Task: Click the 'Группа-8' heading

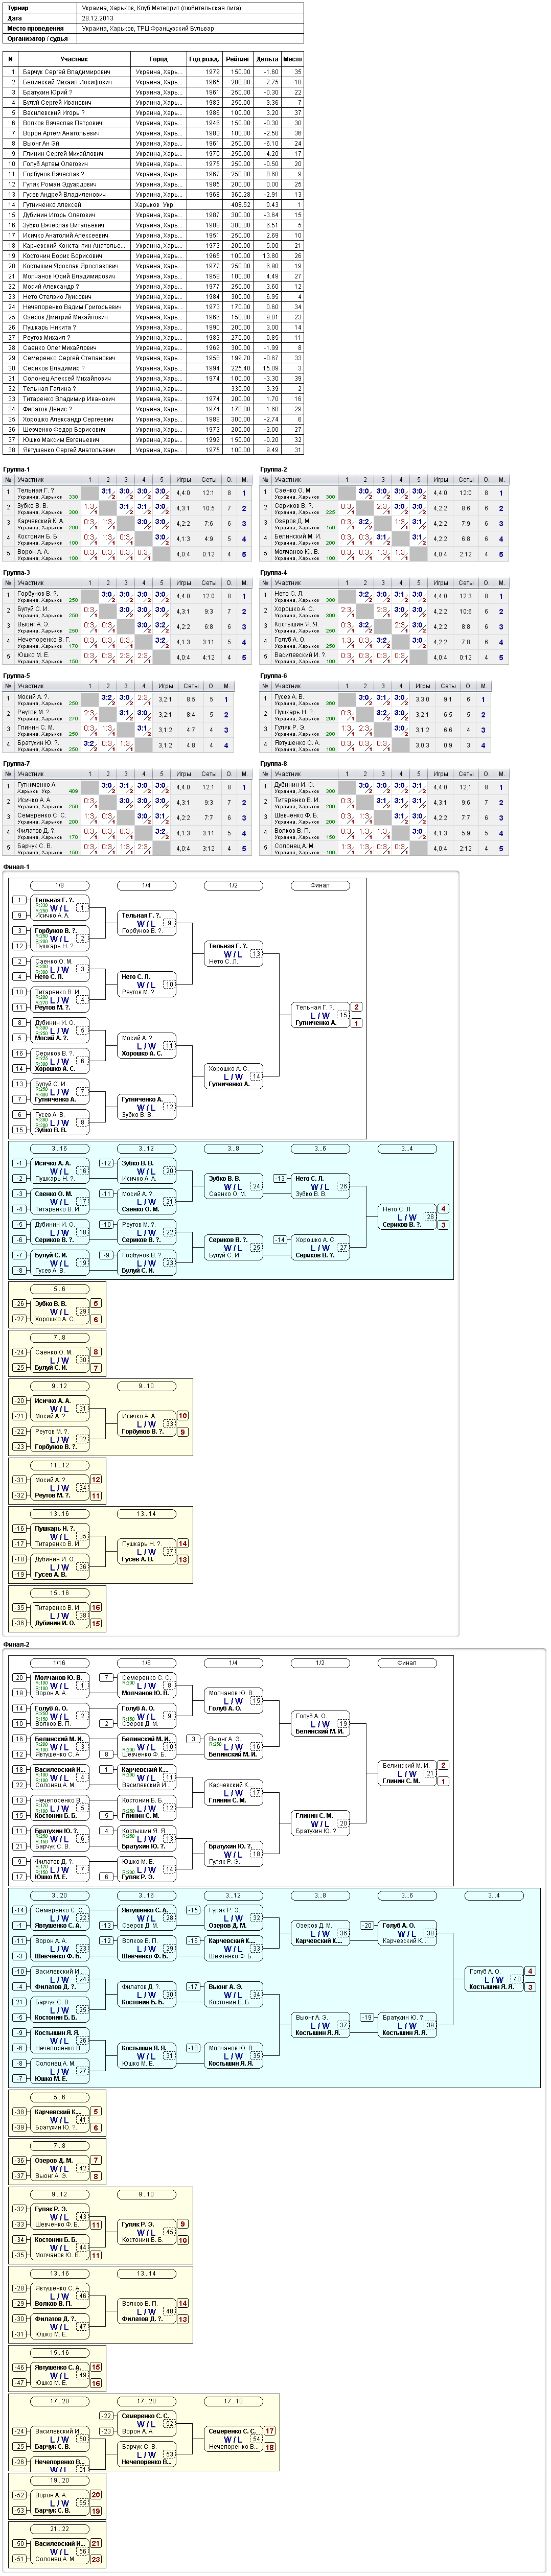Action: [273, 764]
